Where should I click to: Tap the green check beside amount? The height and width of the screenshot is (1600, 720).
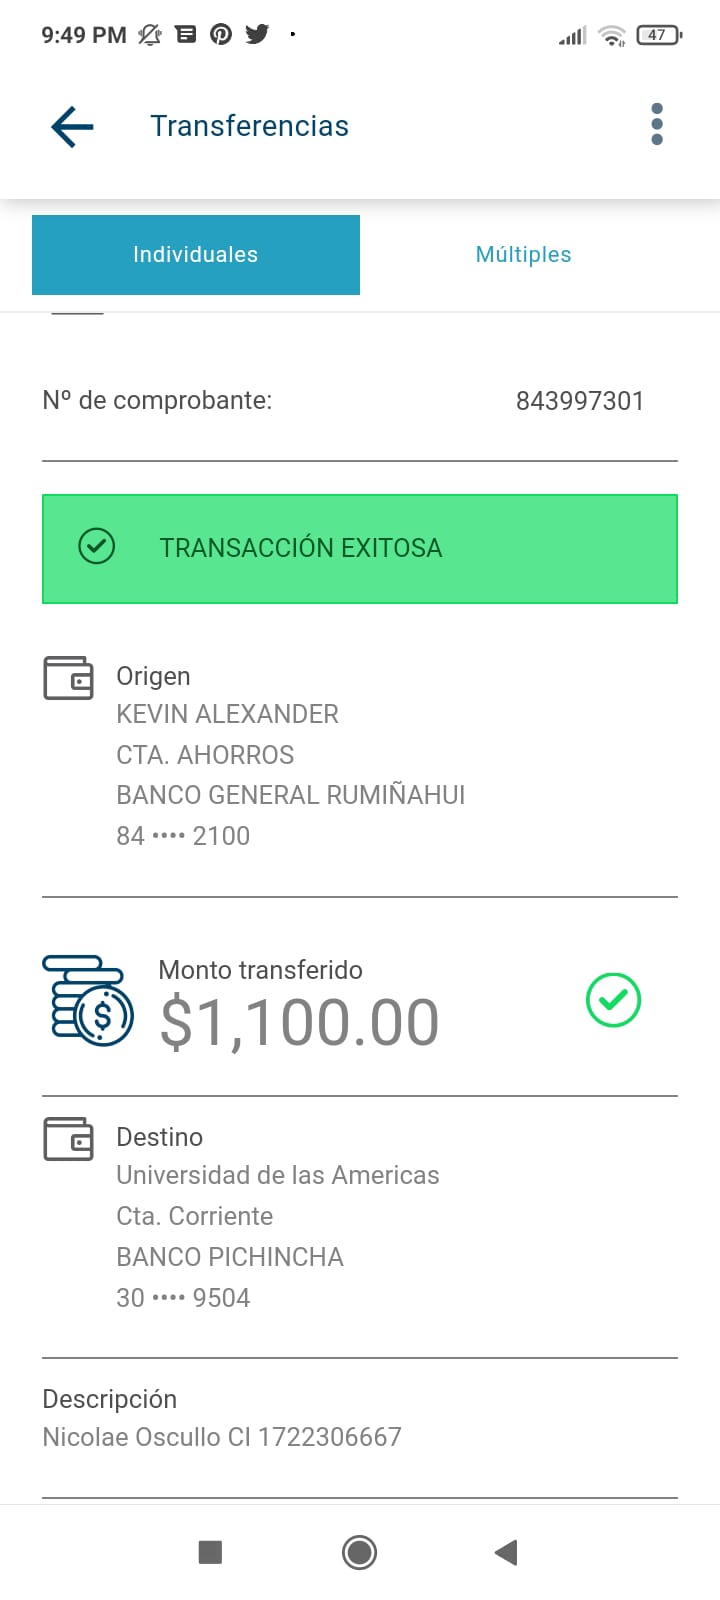[x=613, y=1000]
